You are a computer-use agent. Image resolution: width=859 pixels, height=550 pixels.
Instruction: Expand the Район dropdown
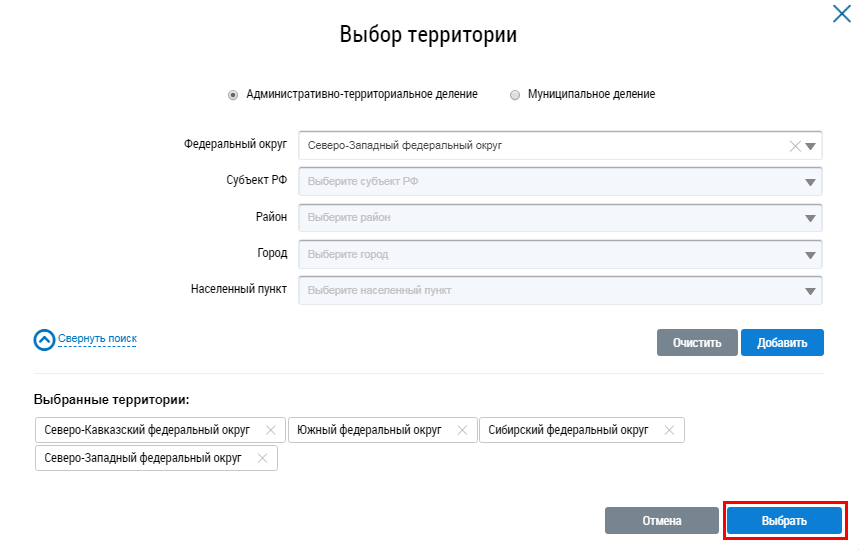coord(811,218)
